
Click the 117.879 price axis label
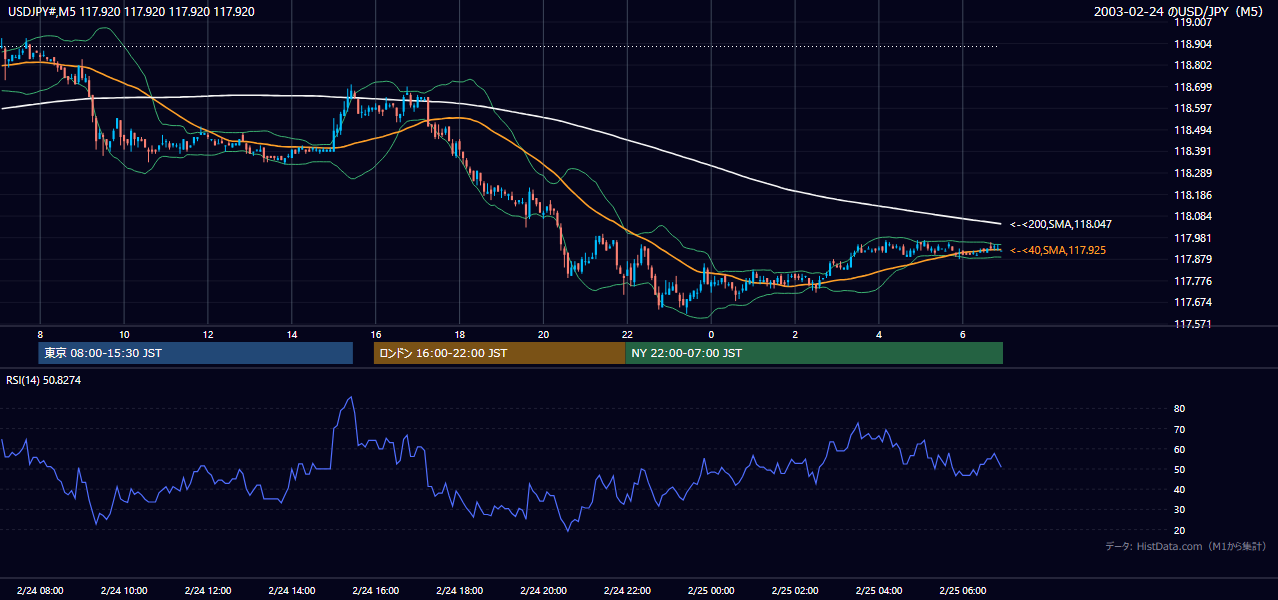click(1193, 259)
